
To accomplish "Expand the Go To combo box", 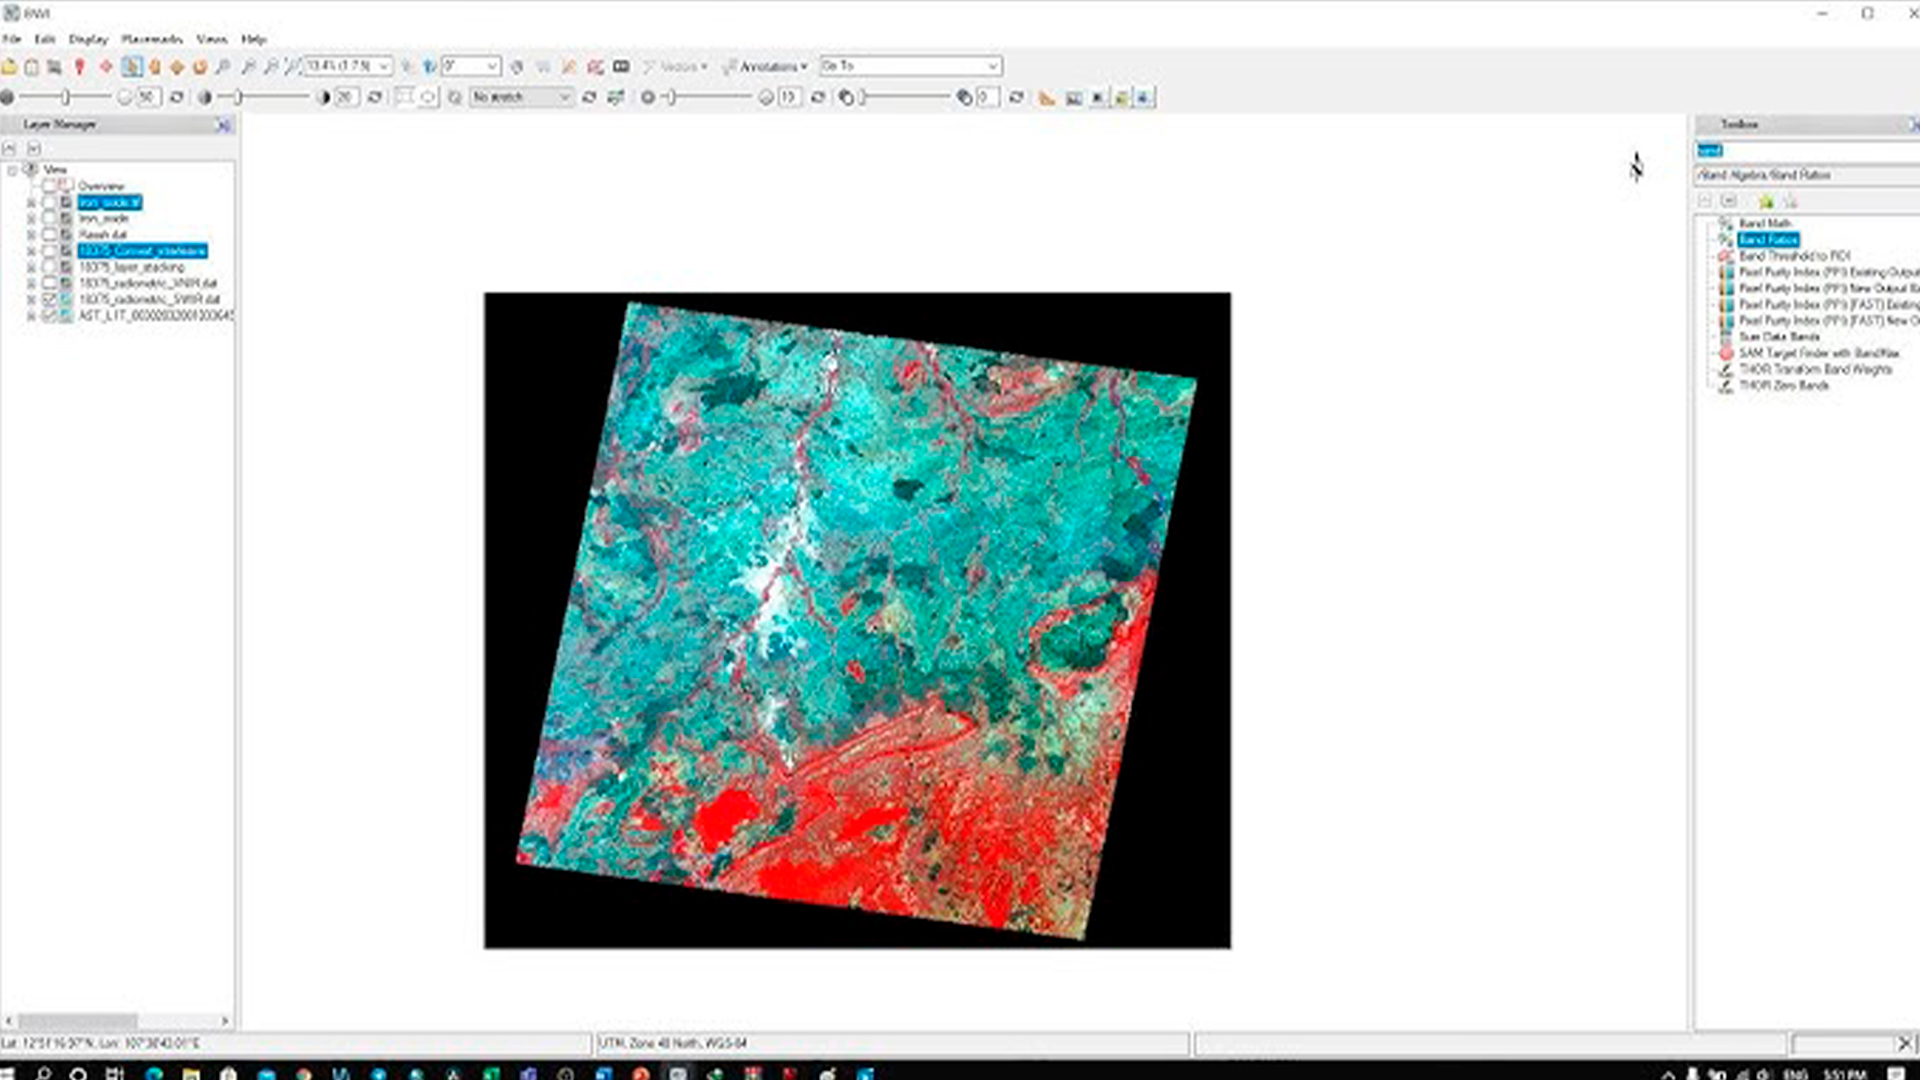I will (x=992, y=66).
